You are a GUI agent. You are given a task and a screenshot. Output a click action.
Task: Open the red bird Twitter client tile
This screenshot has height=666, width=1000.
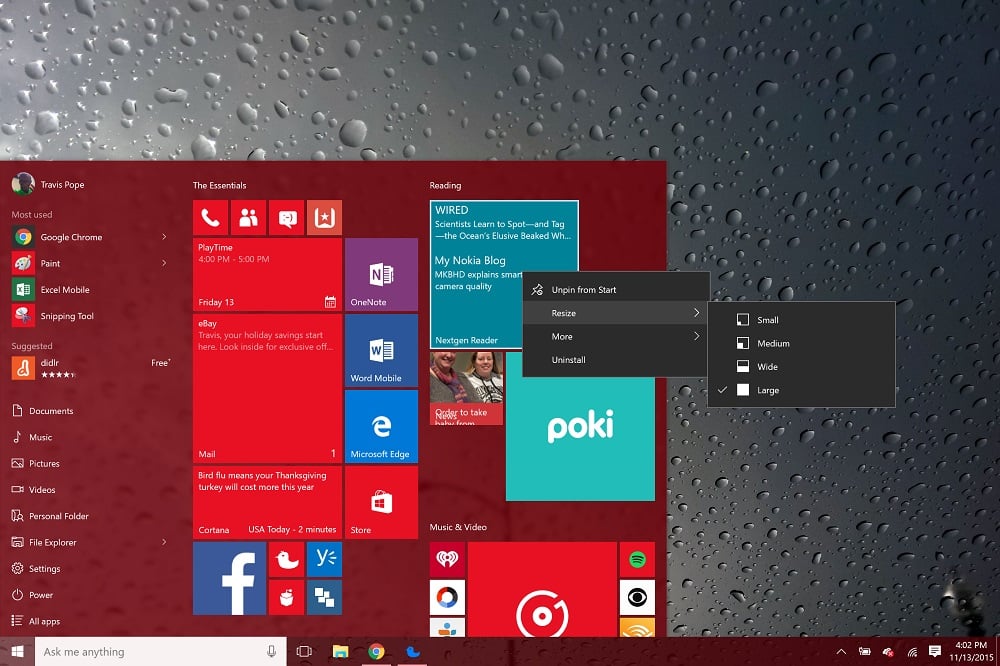[286, 559]
